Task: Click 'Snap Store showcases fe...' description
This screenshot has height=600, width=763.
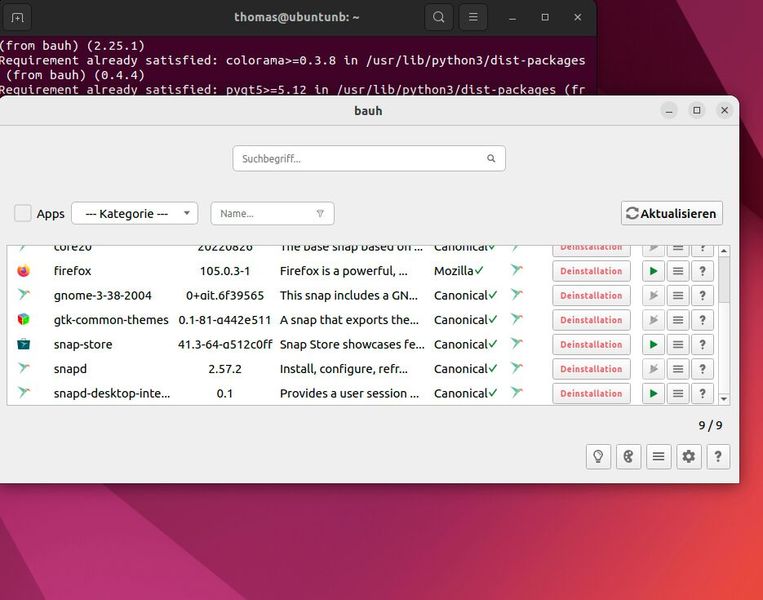Action: [352, 345]
